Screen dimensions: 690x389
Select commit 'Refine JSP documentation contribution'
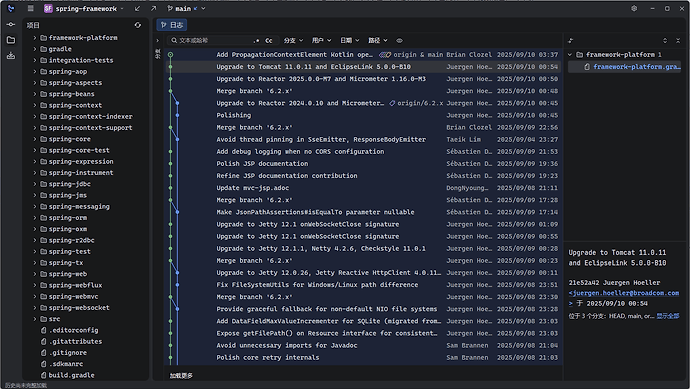pos(363,176)
